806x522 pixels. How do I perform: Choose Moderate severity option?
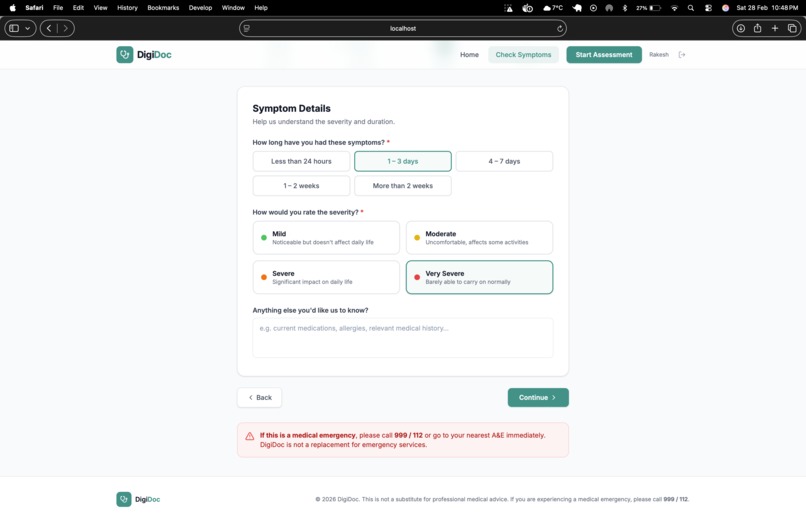point(479,237)
